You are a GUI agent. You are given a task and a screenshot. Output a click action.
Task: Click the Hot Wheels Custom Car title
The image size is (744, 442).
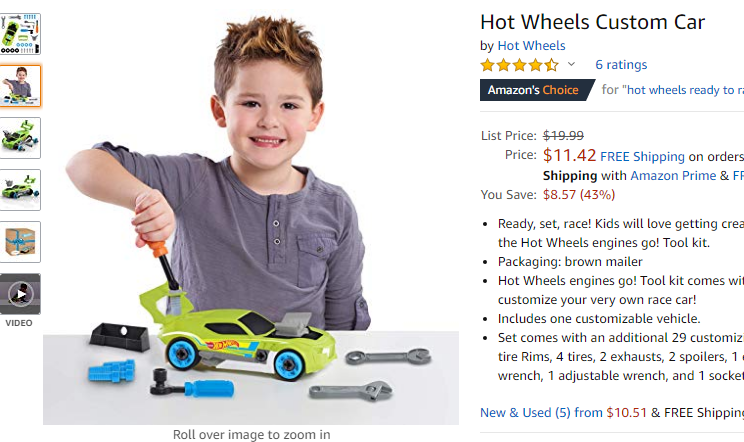(593, 22)
